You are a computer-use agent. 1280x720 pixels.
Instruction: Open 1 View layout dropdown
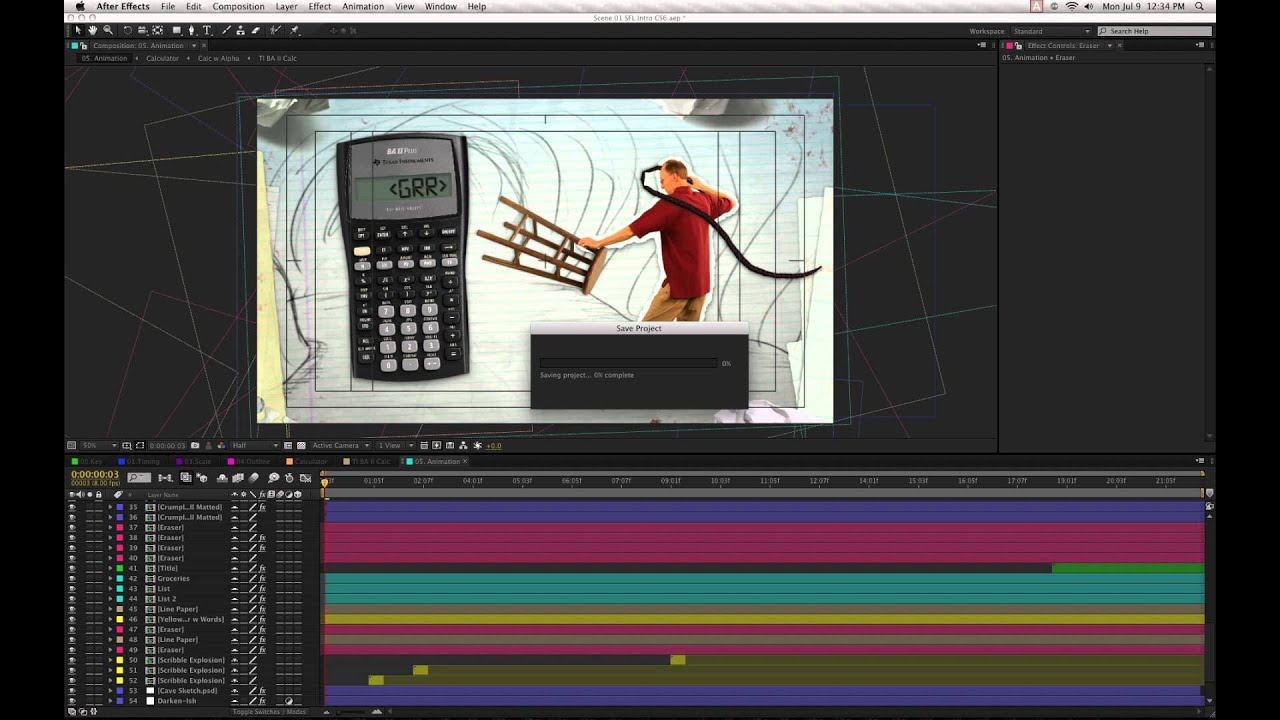tap(395, 445)
